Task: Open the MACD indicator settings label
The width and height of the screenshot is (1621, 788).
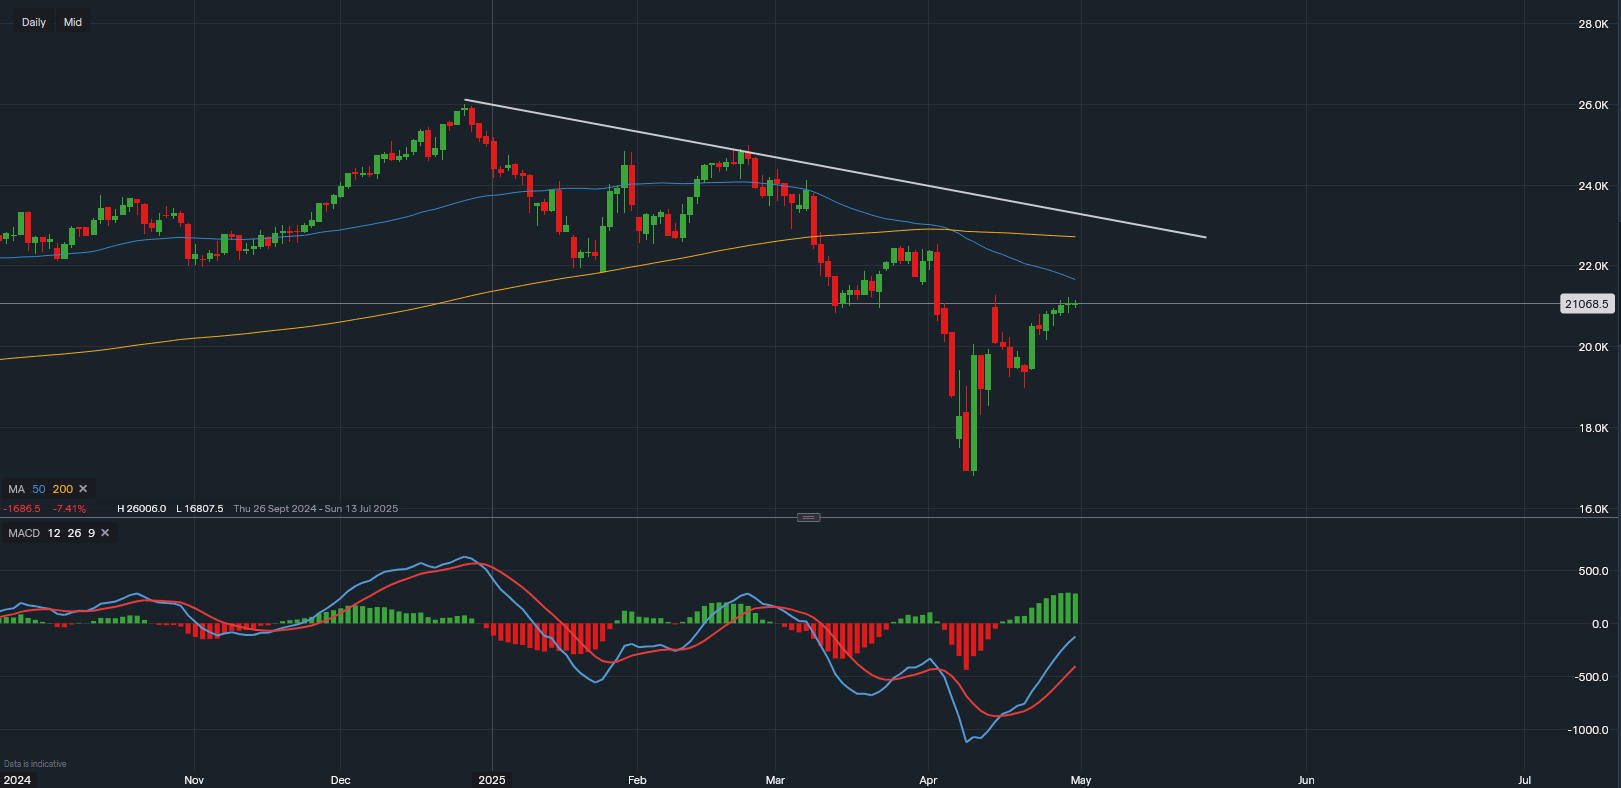Action: [24, 533]
